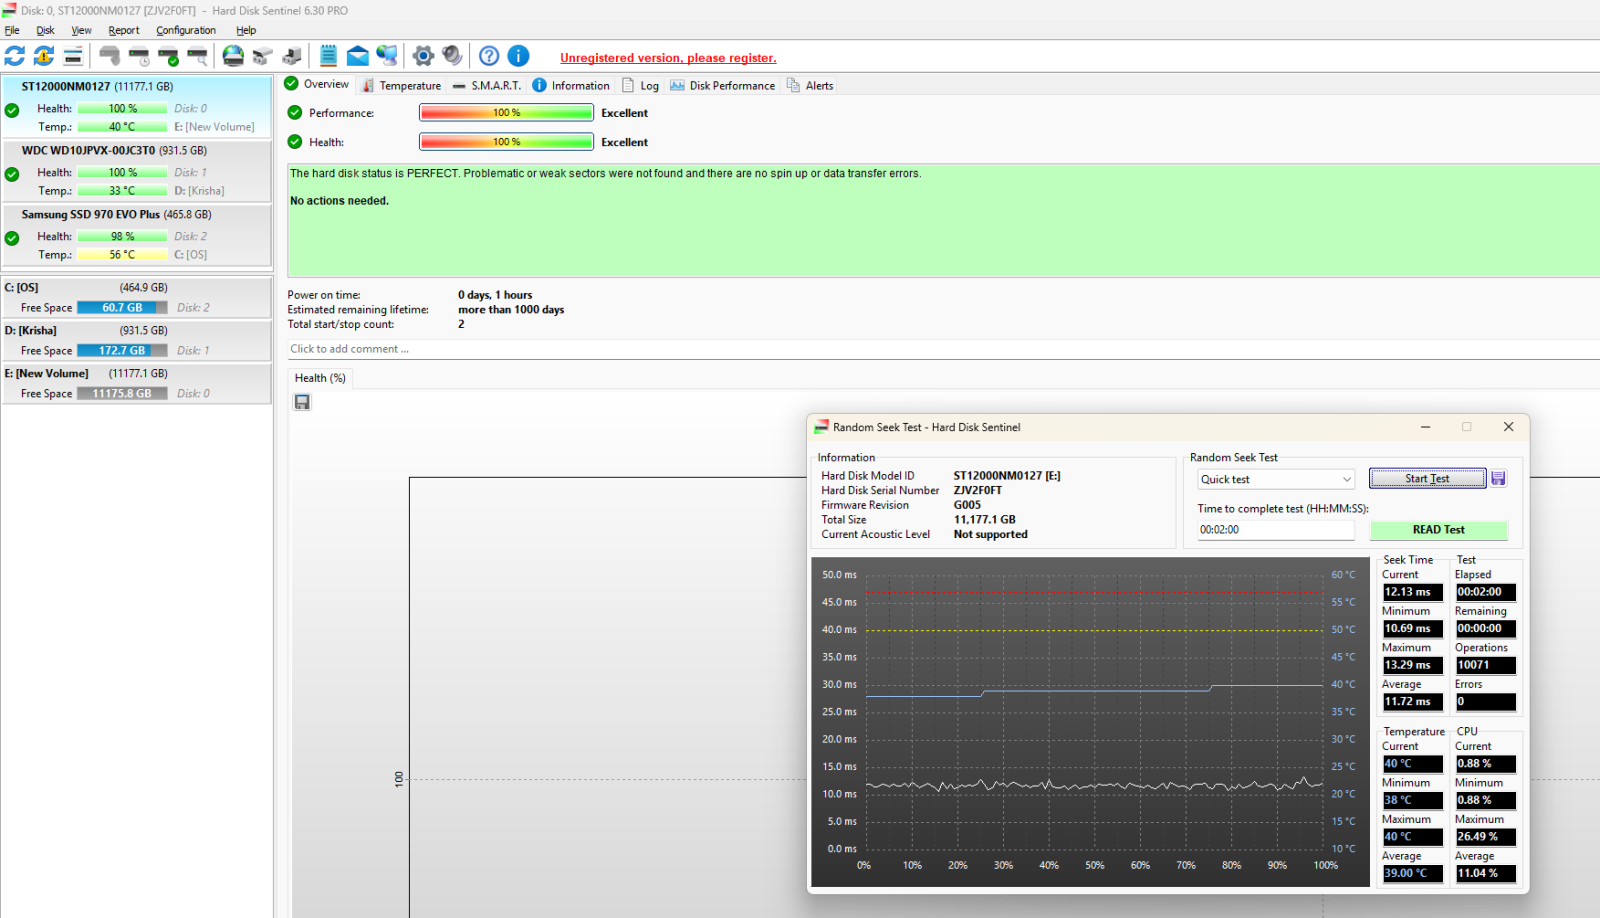Image resolution: width=1600 pixels, height=918 pixels.
Task: Open the Configuration menu
Action: (186, 30)
